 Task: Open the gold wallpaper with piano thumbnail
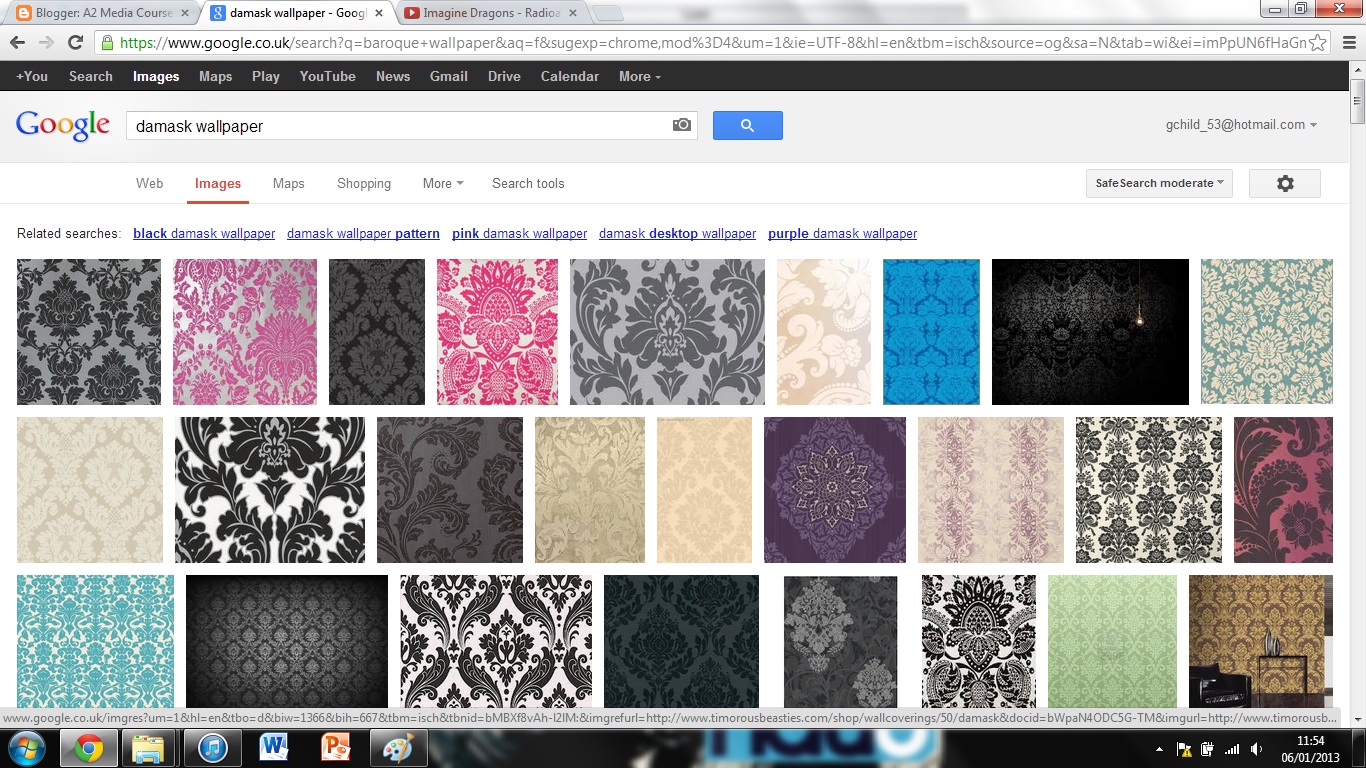[x=1261, y=642]
